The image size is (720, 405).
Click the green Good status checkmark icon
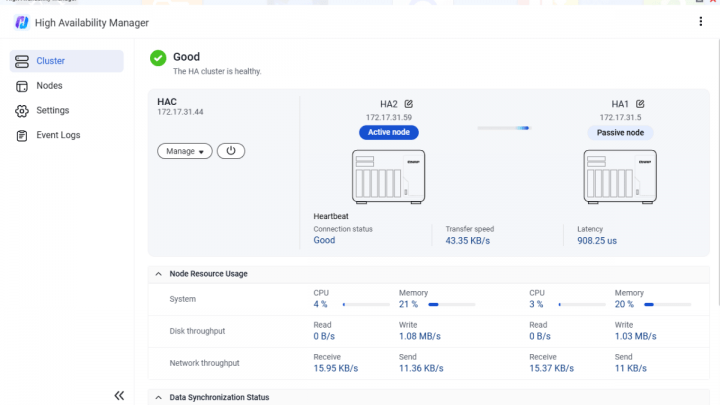[x=158, y=58]
